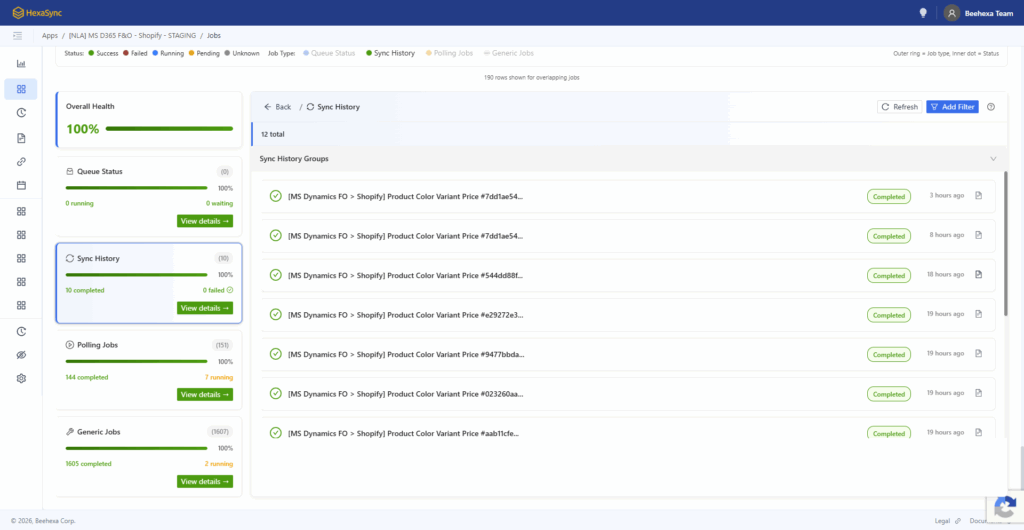Click the crossed-out eye sidebar icon

(21, 354)
